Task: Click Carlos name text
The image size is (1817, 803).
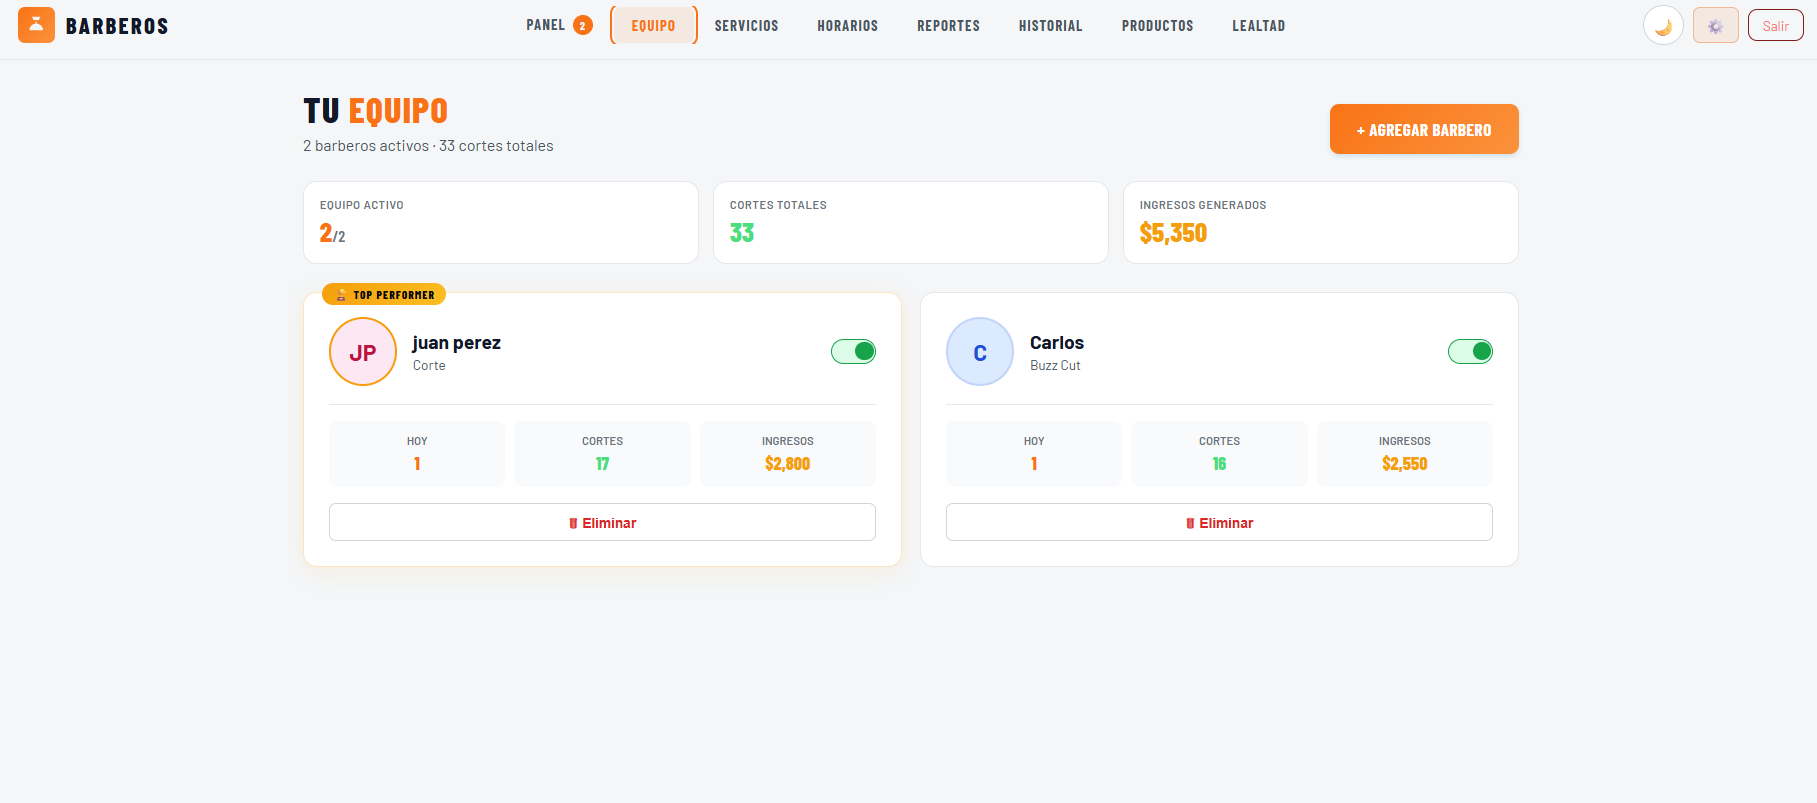Action: click(1057, 343)
